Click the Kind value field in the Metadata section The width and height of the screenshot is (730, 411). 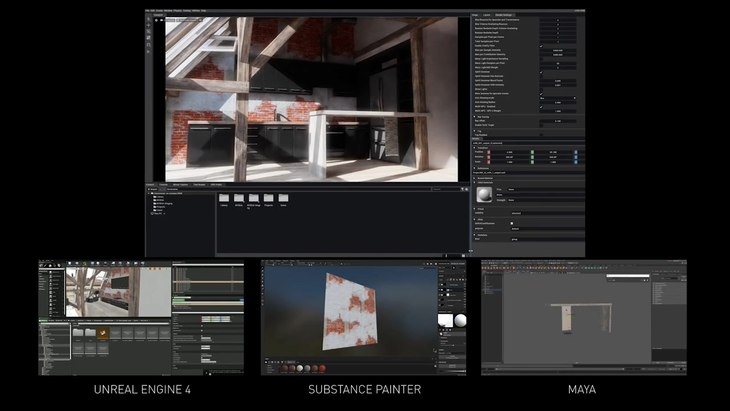[548, 239]
